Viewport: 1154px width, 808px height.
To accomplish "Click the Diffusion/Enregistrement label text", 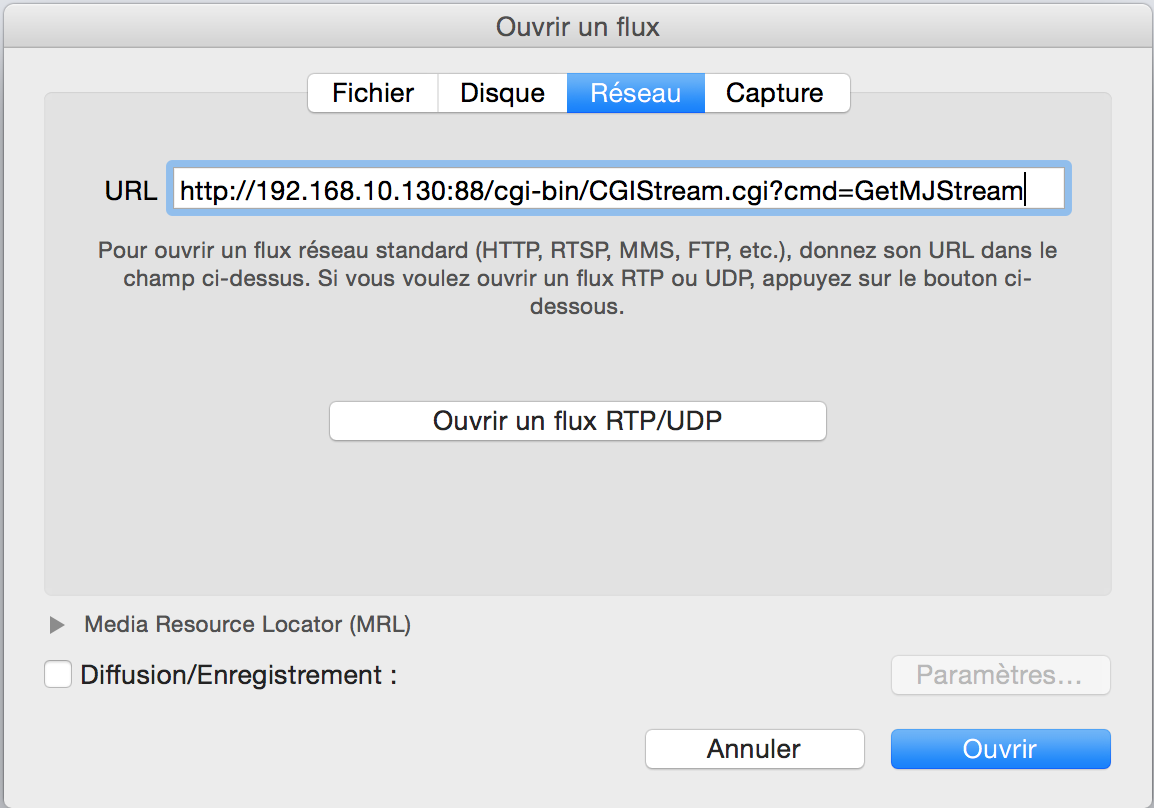I will (x=238, y=675).
